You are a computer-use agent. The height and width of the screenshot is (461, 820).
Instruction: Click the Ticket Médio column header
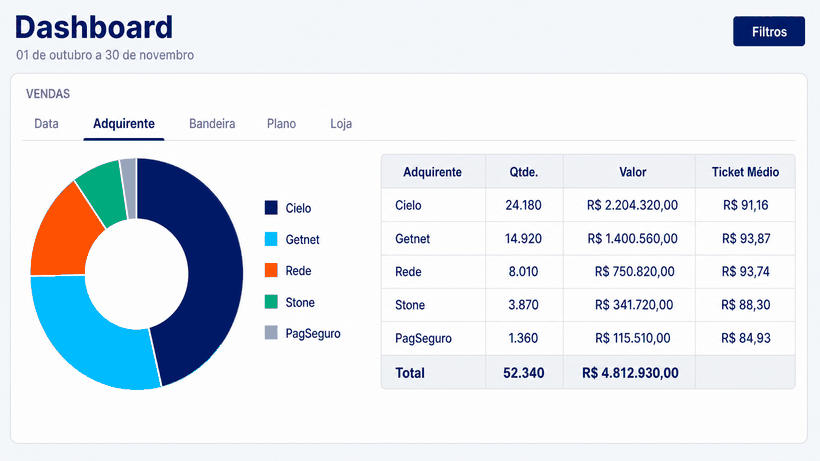pos(745,172)
